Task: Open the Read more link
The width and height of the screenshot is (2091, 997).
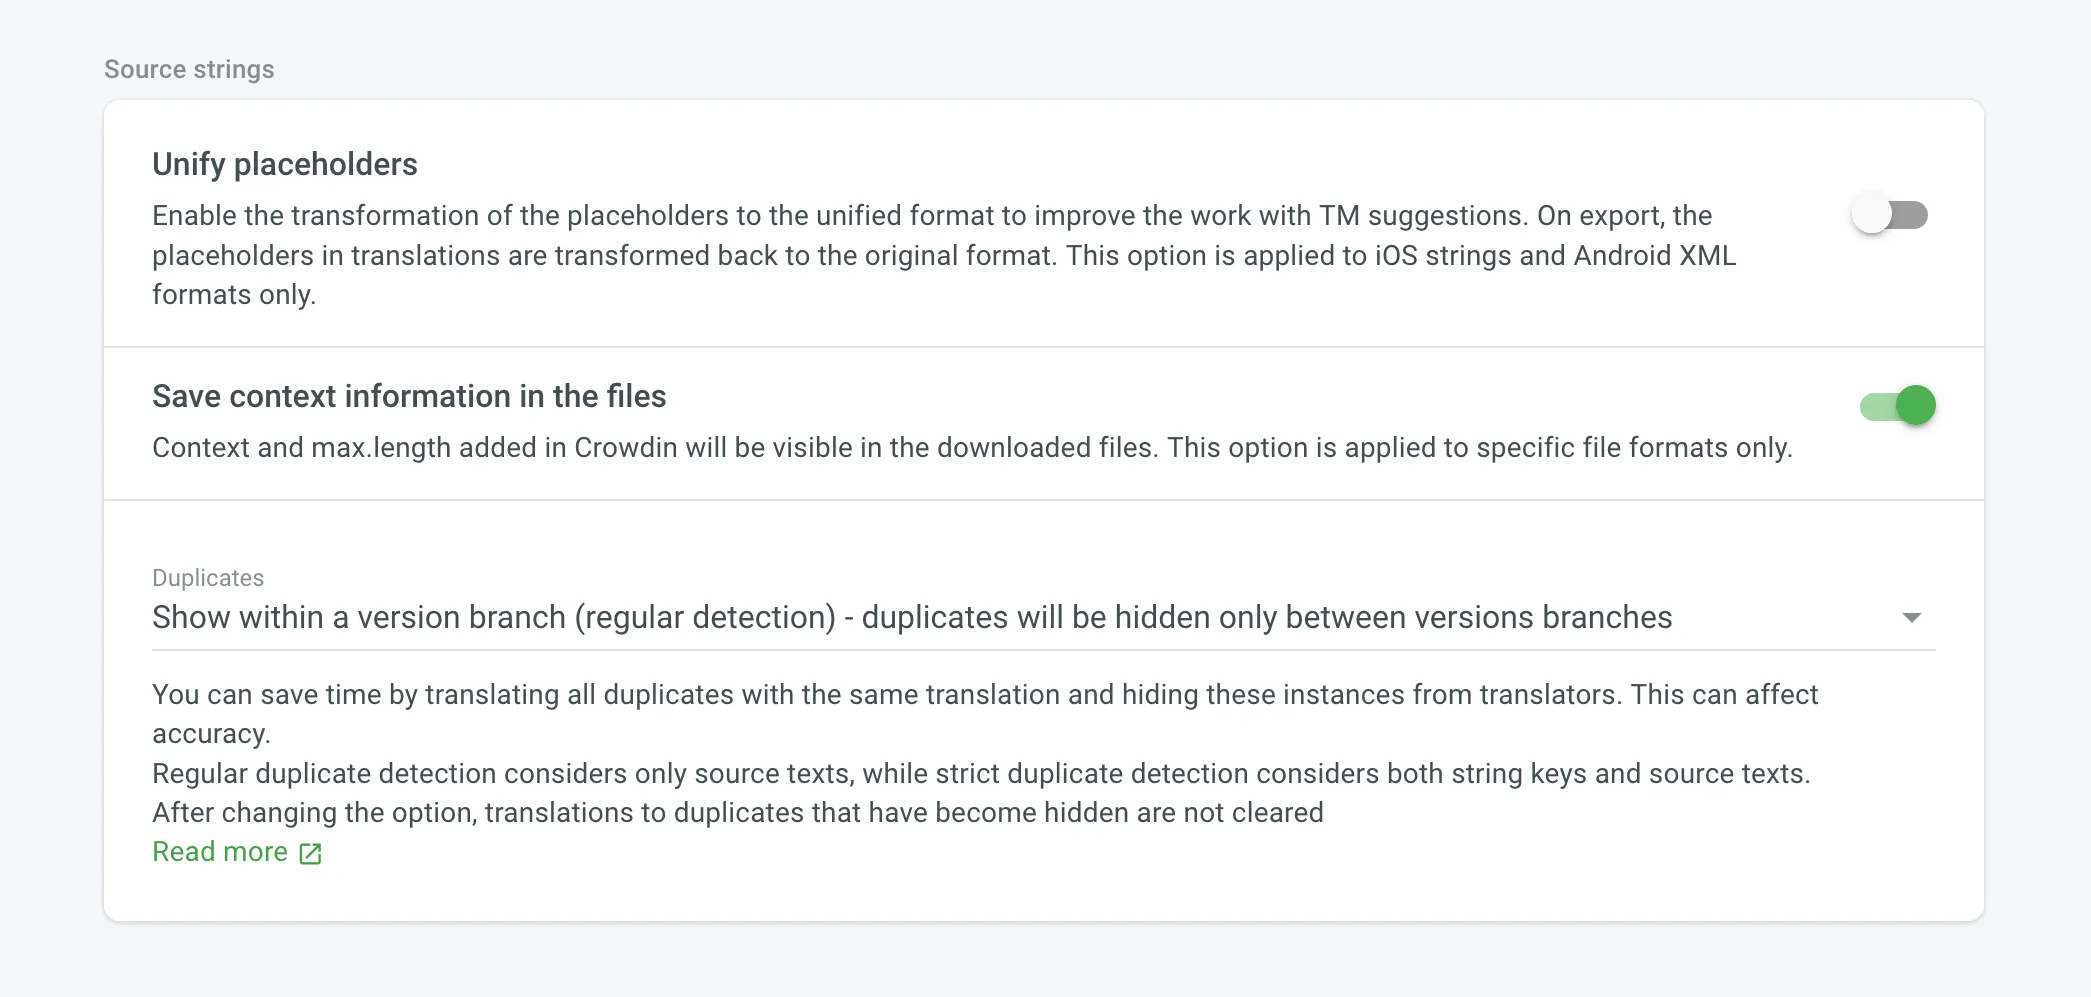Action: click(220, 852)
